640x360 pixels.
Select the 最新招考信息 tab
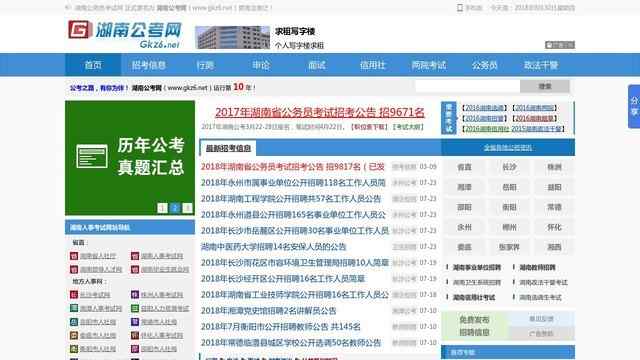tap(228, 148)
